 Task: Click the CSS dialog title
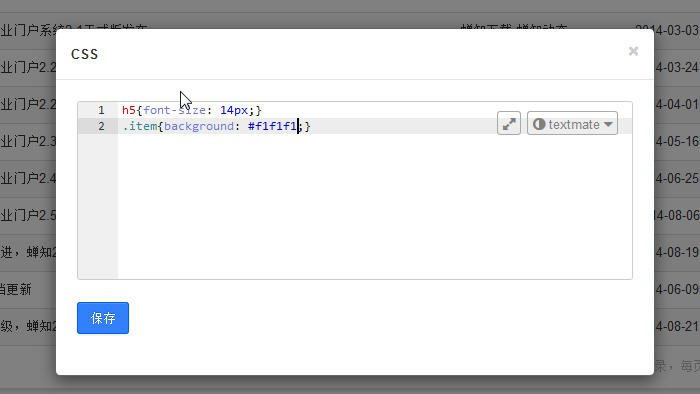tap(84, 54)
